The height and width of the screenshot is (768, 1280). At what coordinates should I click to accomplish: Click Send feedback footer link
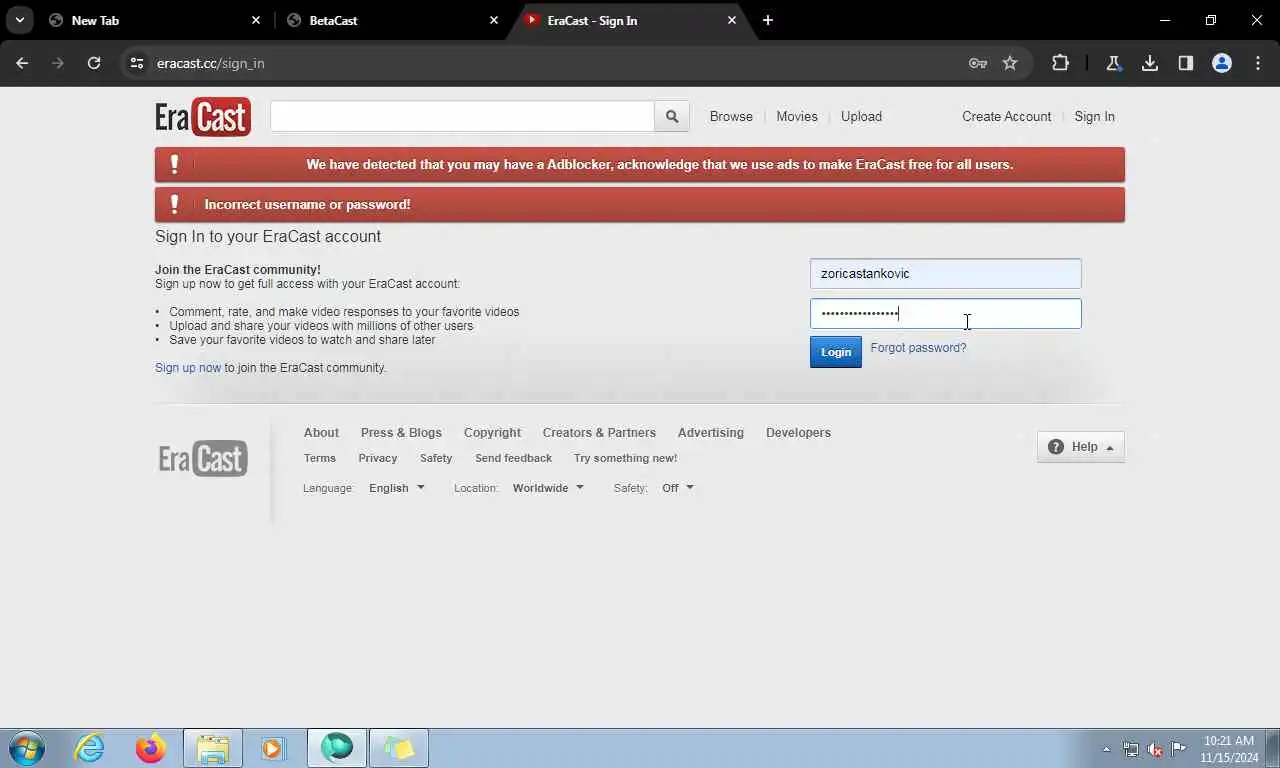513,458
